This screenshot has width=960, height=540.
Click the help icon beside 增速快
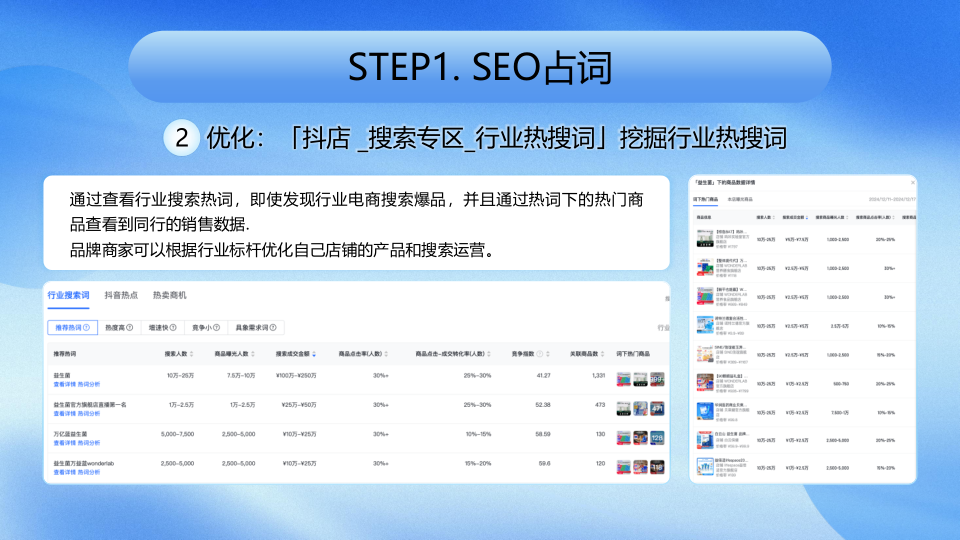pyautogui.click(x=173, y=328)
